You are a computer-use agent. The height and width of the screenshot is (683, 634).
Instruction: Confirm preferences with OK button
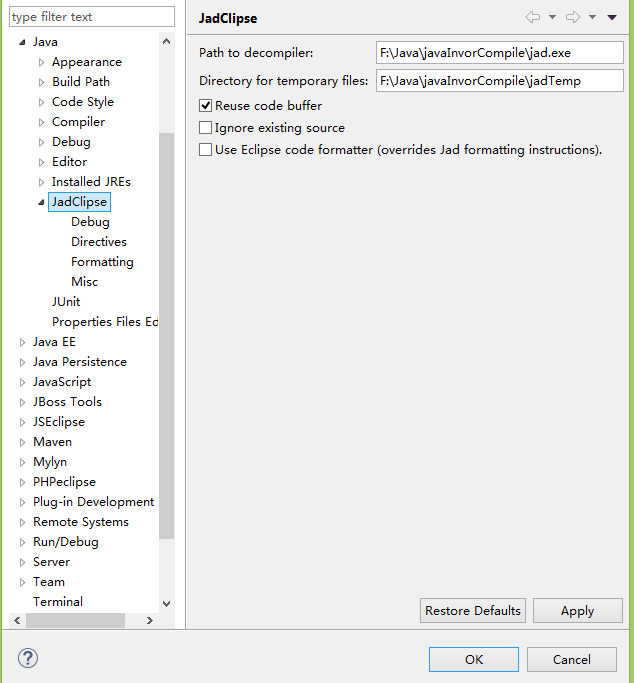474,659
